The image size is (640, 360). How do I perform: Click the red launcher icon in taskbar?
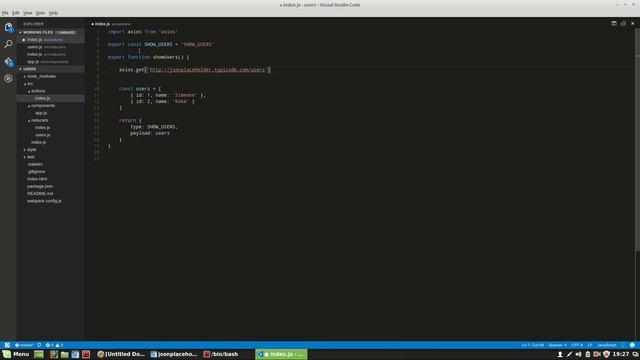[x=86, y=354]
